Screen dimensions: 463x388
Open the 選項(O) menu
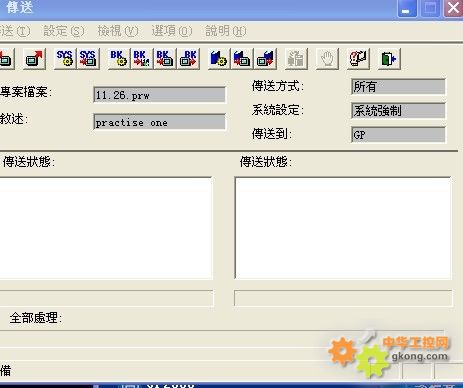(172, 31)
